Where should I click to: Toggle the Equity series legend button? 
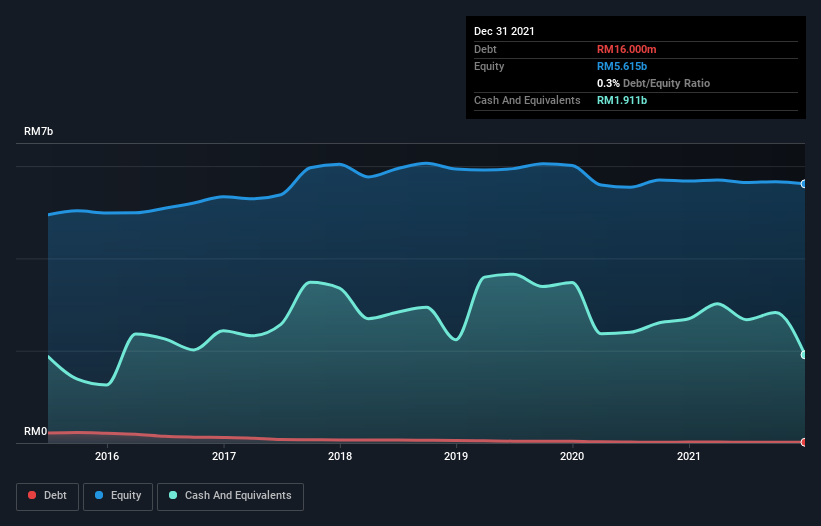tap(118, 496)
